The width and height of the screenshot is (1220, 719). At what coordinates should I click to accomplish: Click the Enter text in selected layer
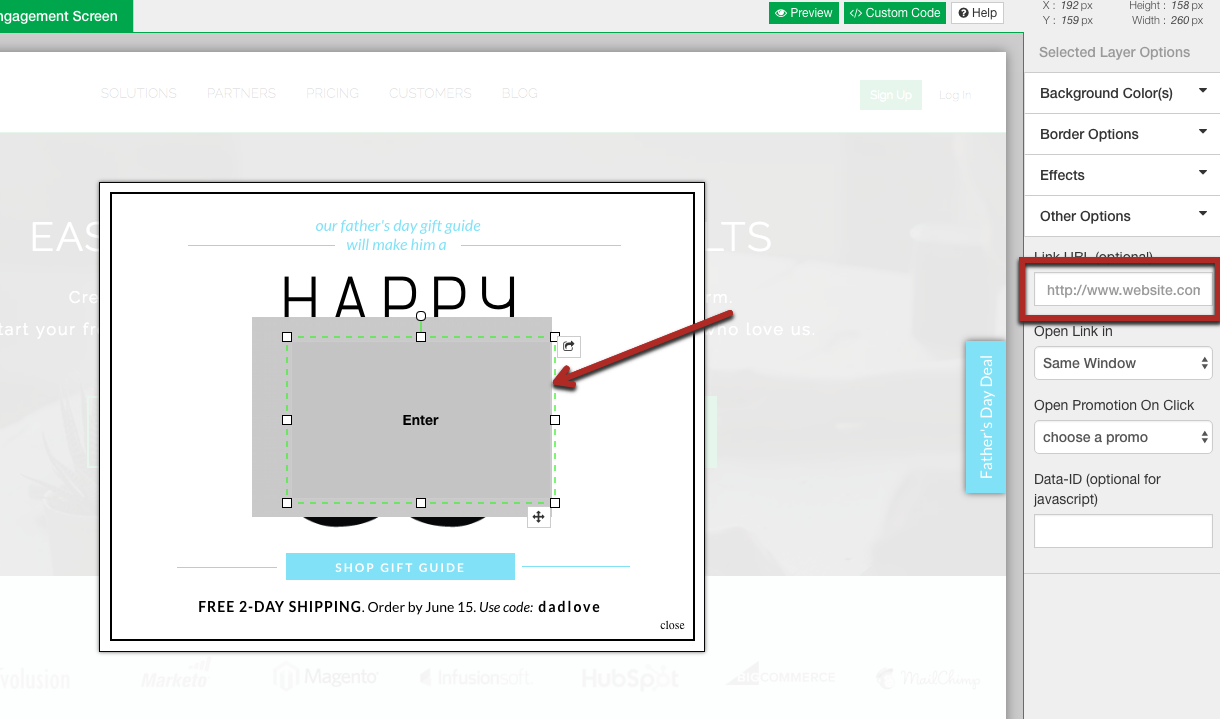420,420
